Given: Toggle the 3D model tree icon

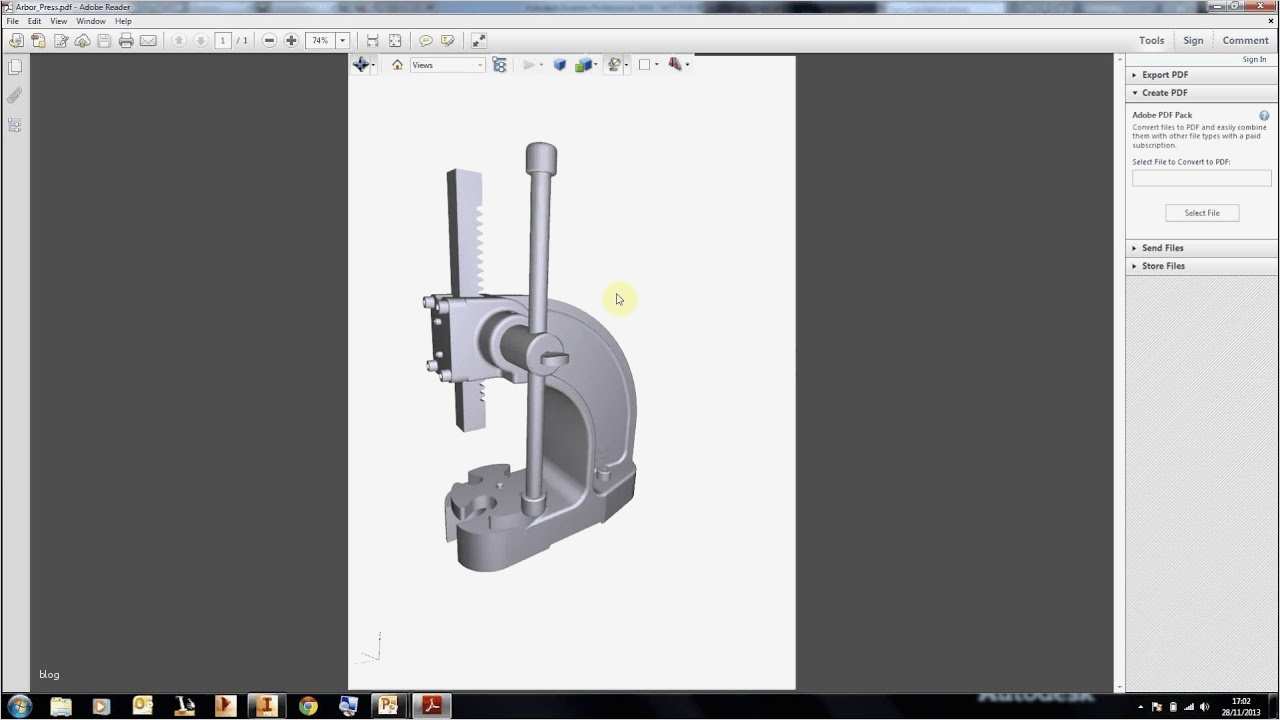Looking at the screenshot, I should click(500, 65).
